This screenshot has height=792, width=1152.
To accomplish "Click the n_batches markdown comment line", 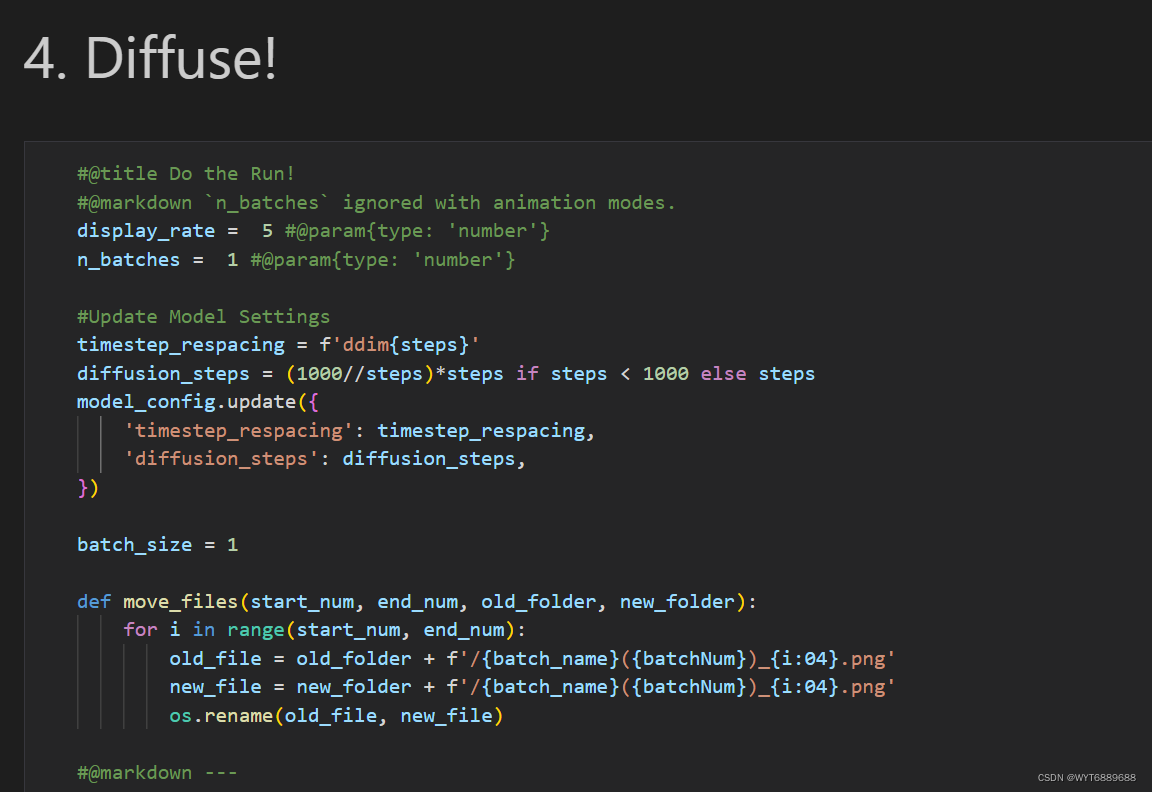I will 376,202.
